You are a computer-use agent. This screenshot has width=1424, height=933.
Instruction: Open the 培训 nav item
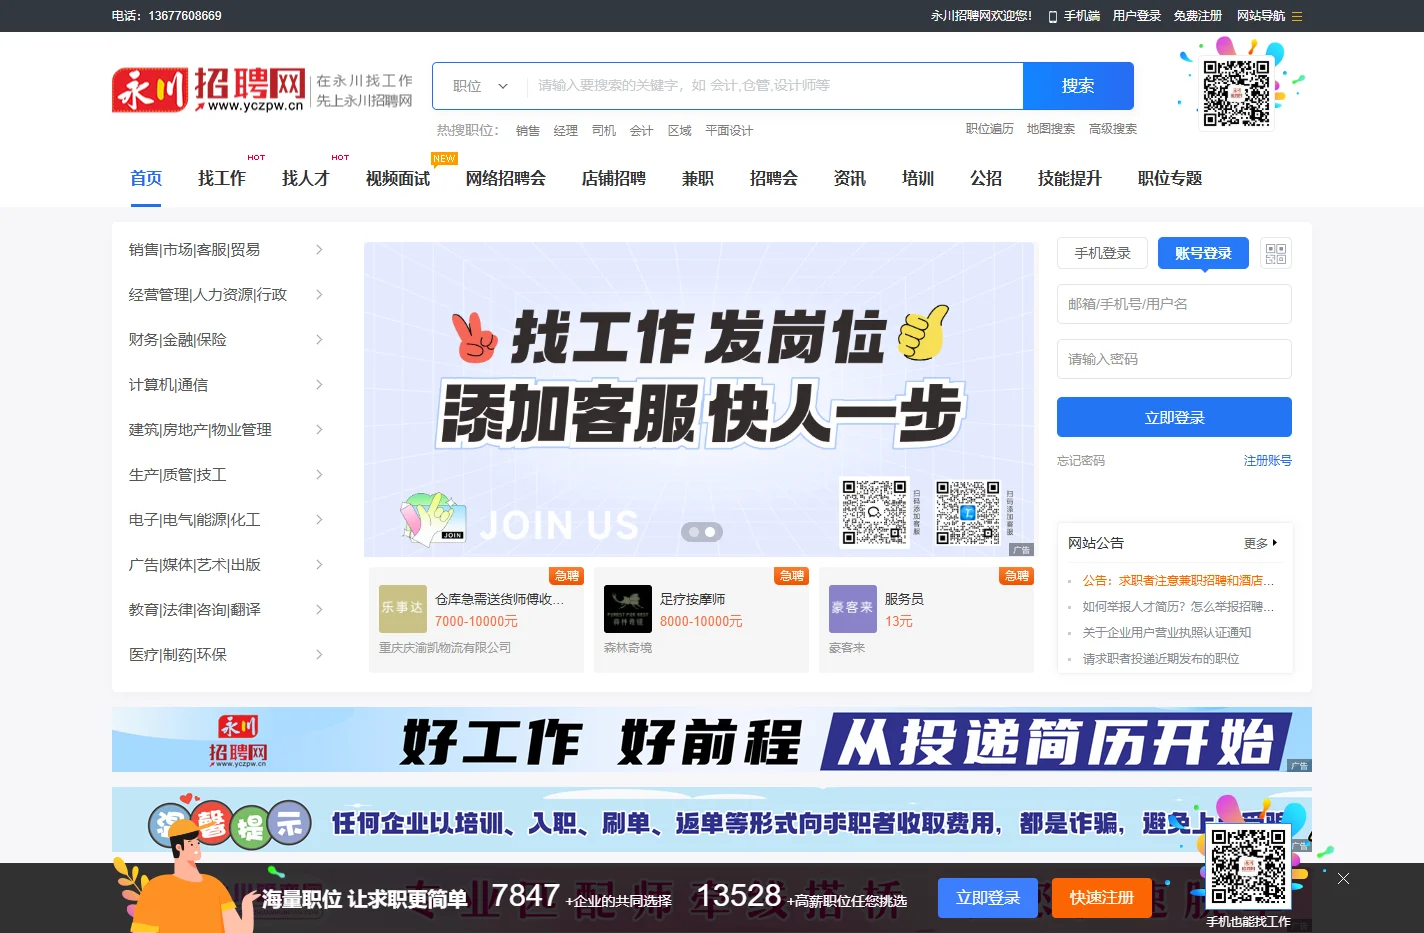pos(918,178)
